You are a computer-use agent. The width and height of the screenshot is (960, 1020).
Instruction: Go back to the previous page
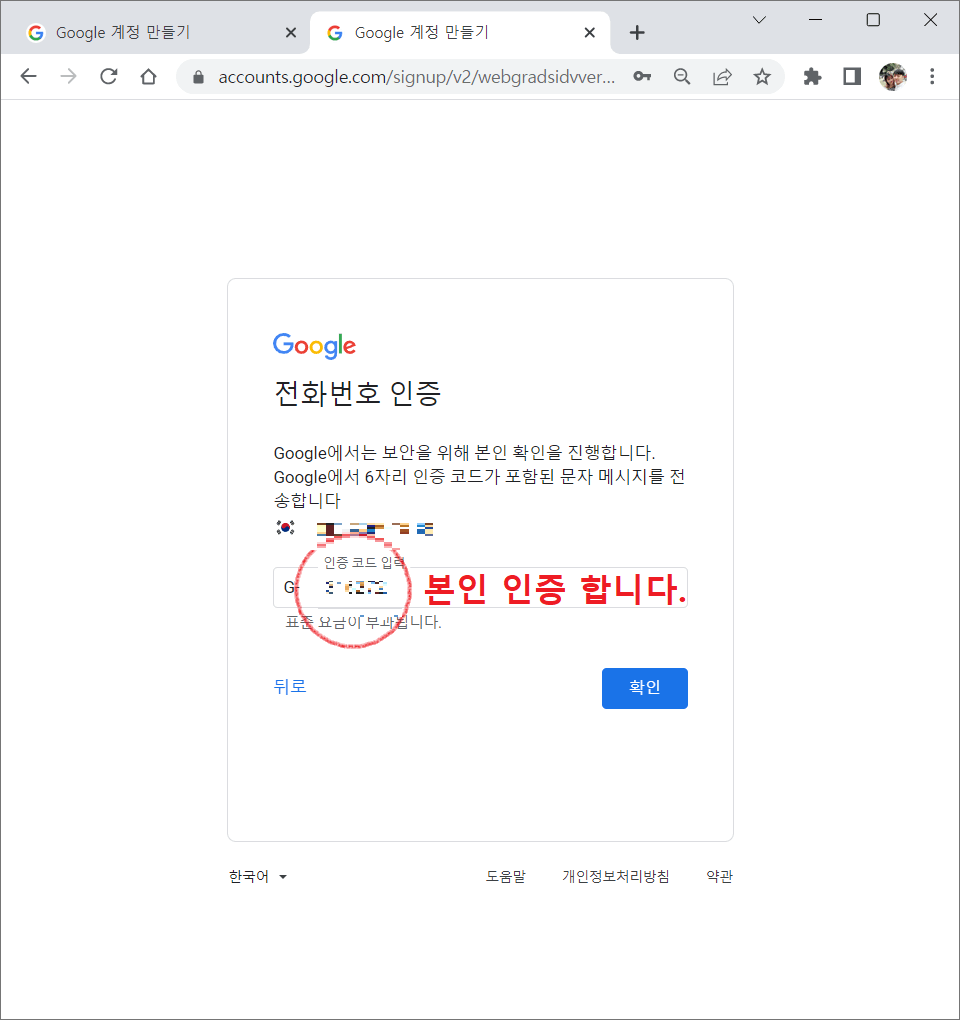tap(29, 77)
